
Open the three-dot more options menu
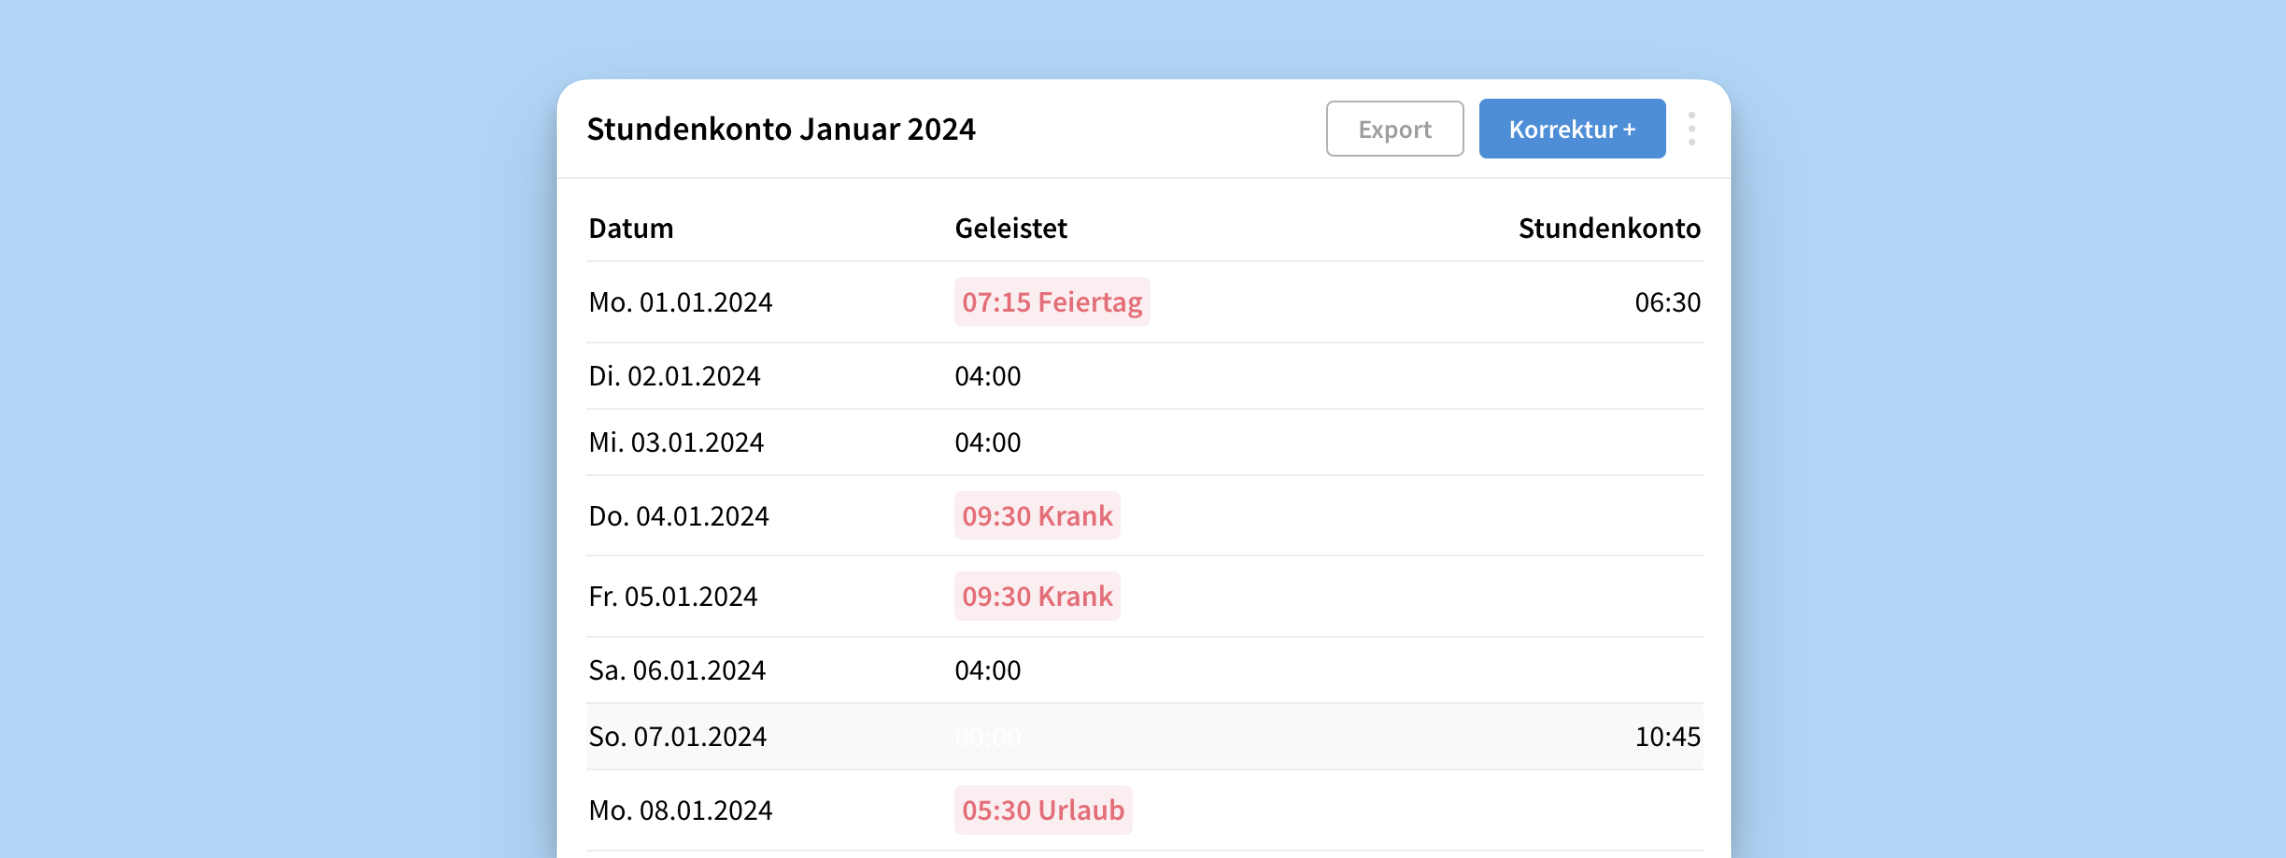click(1691, 129)
